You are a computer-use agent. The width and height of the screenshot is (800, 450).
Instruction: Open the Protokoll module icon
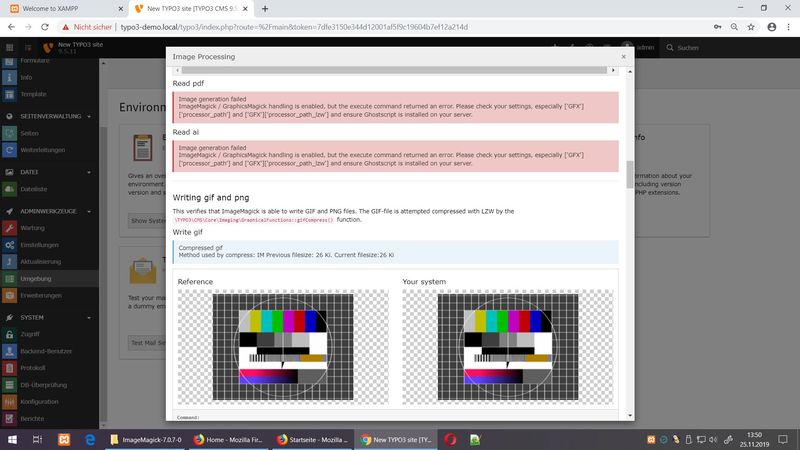tap(9, 368)
